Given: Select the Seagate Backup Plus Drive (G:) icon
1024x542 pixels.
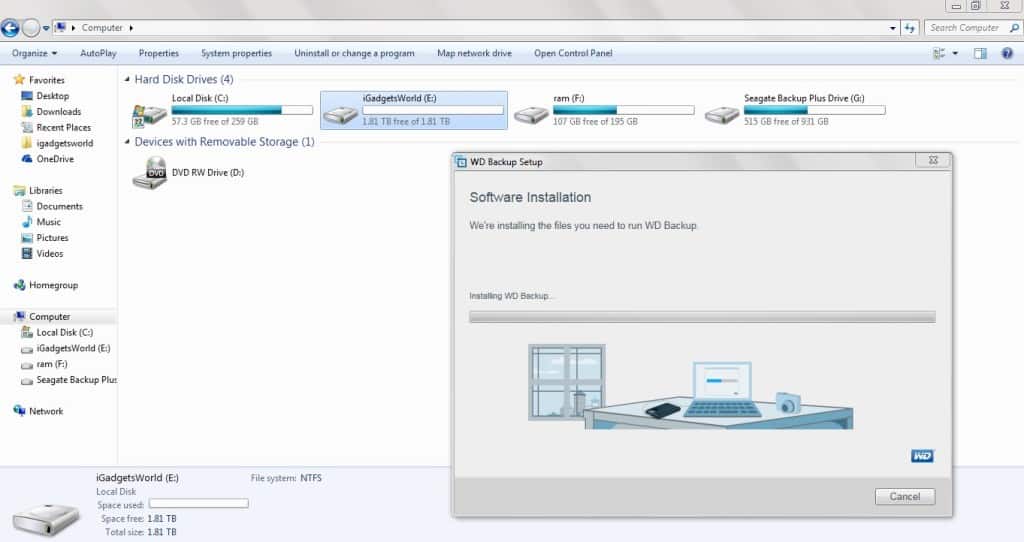Looking at the screenshot, I should point(722,115).
